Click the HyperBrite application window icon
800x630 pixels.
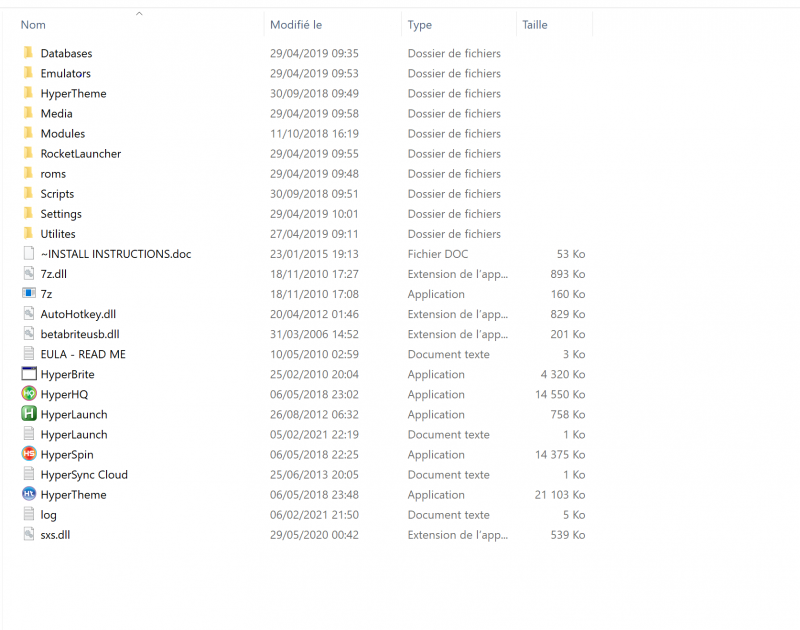tap(29, 374)
